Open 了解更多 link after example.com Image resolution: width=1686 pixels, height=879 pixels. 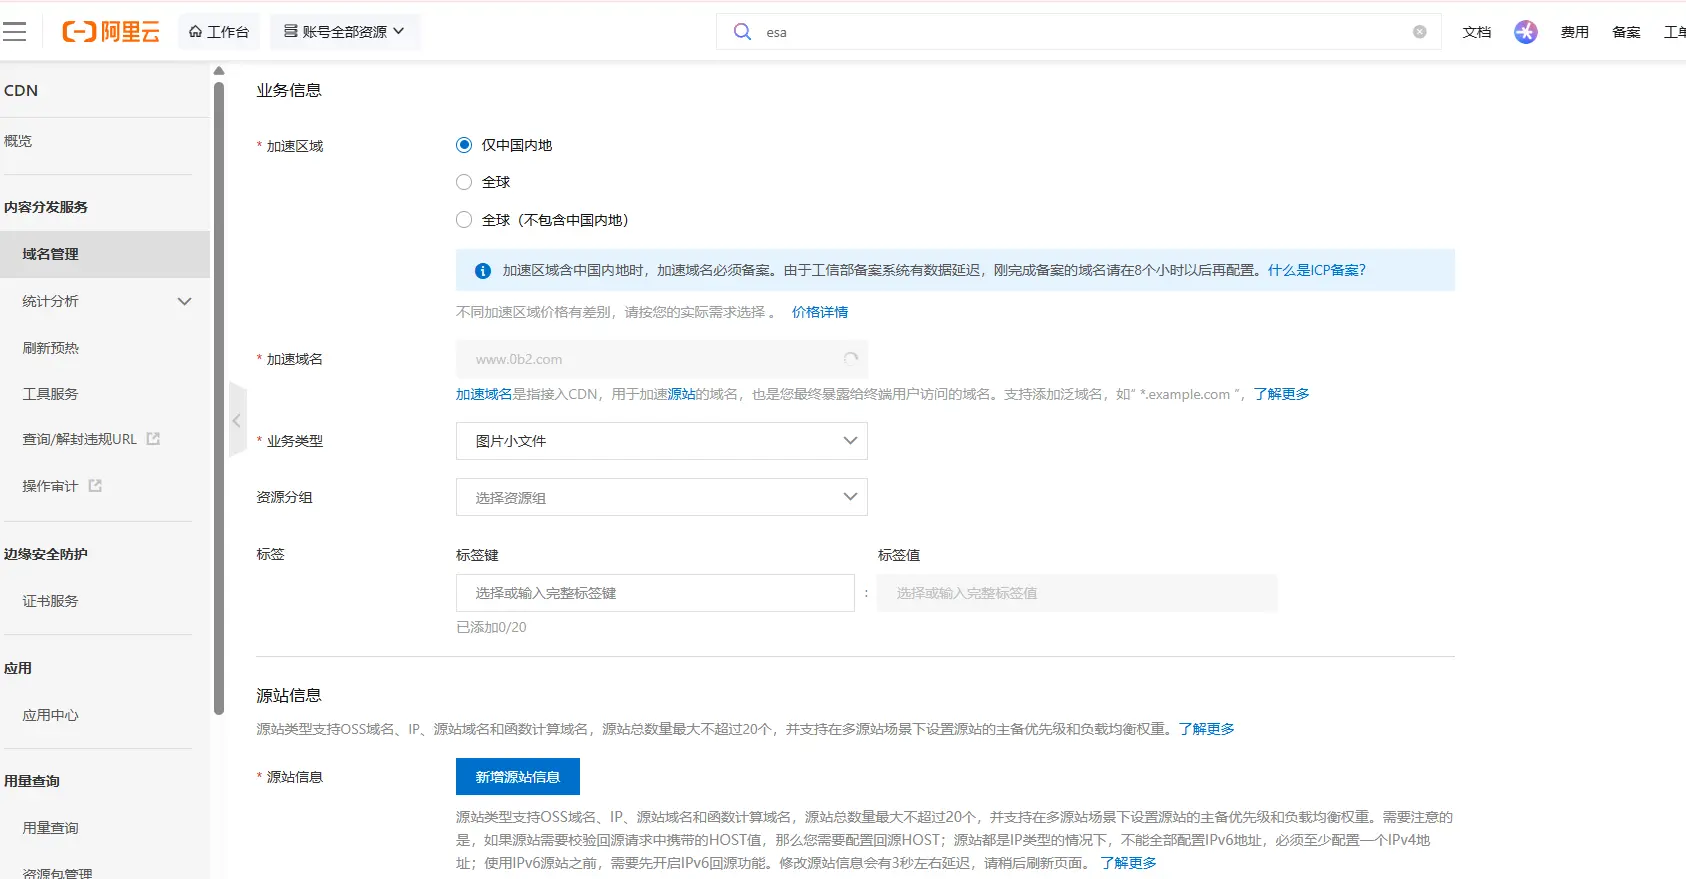click(1281, 394)
